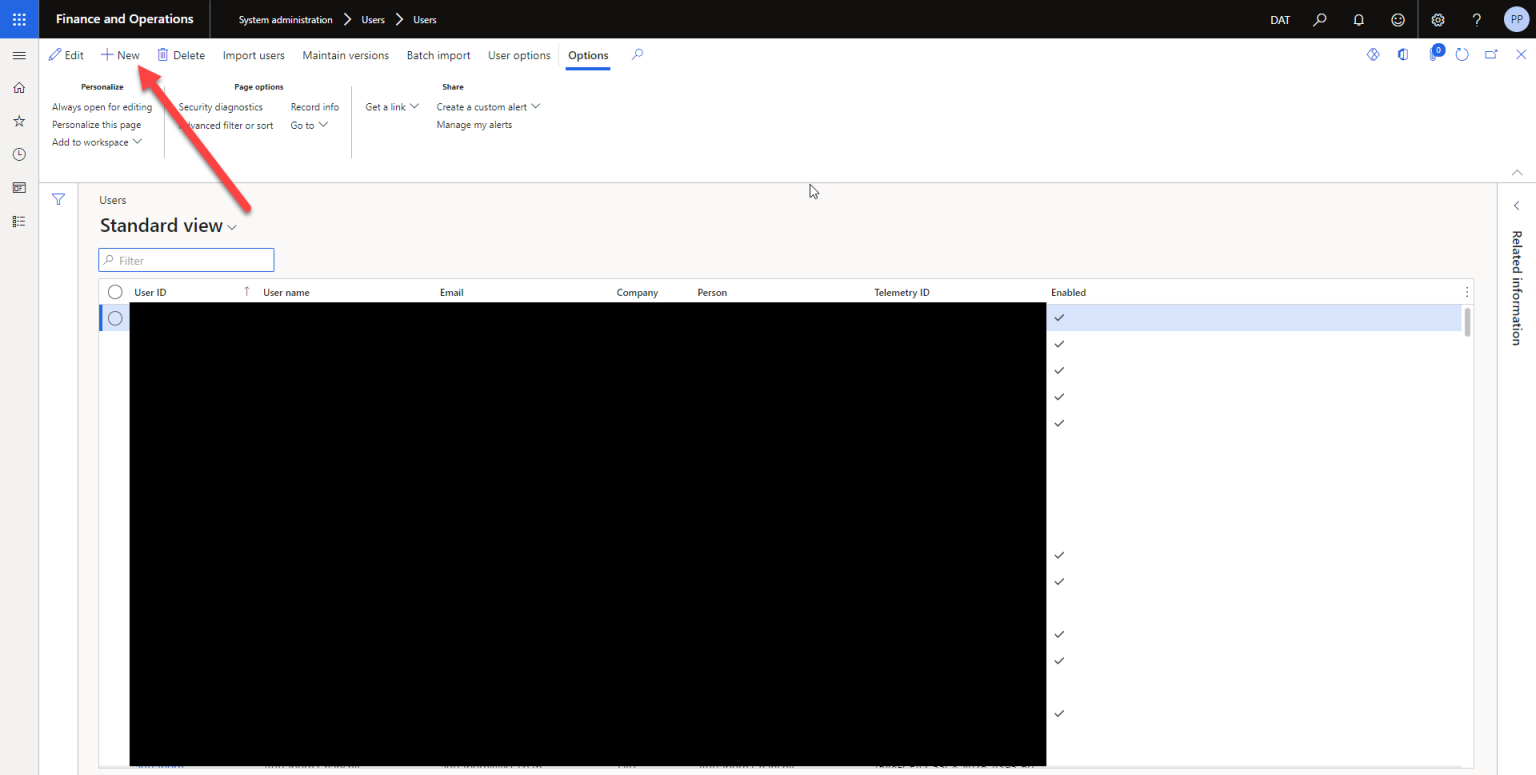Click Security diagnostics

tap(220, 107)
